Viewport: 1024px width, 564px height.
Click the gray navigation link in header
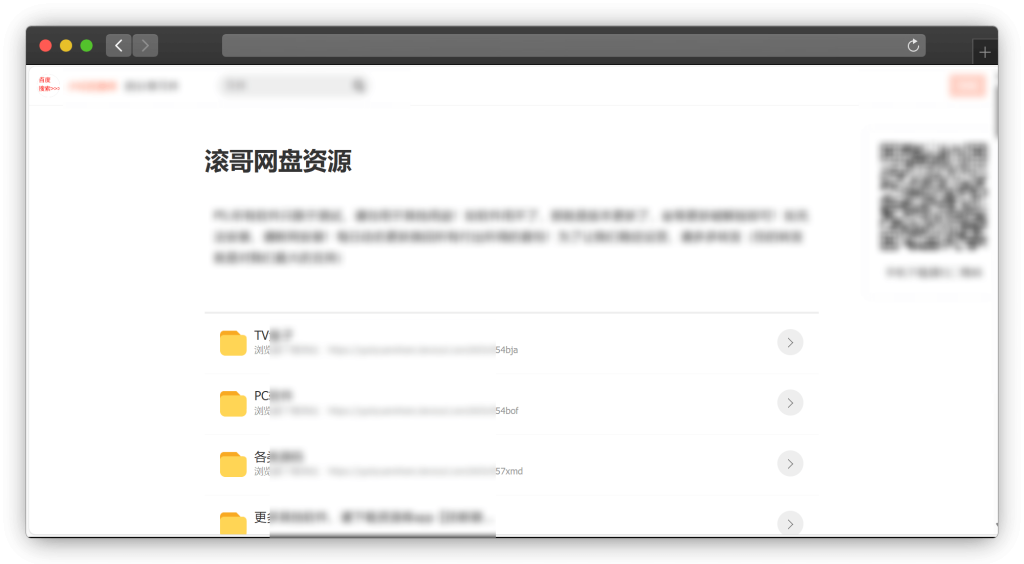click(152, 86)
